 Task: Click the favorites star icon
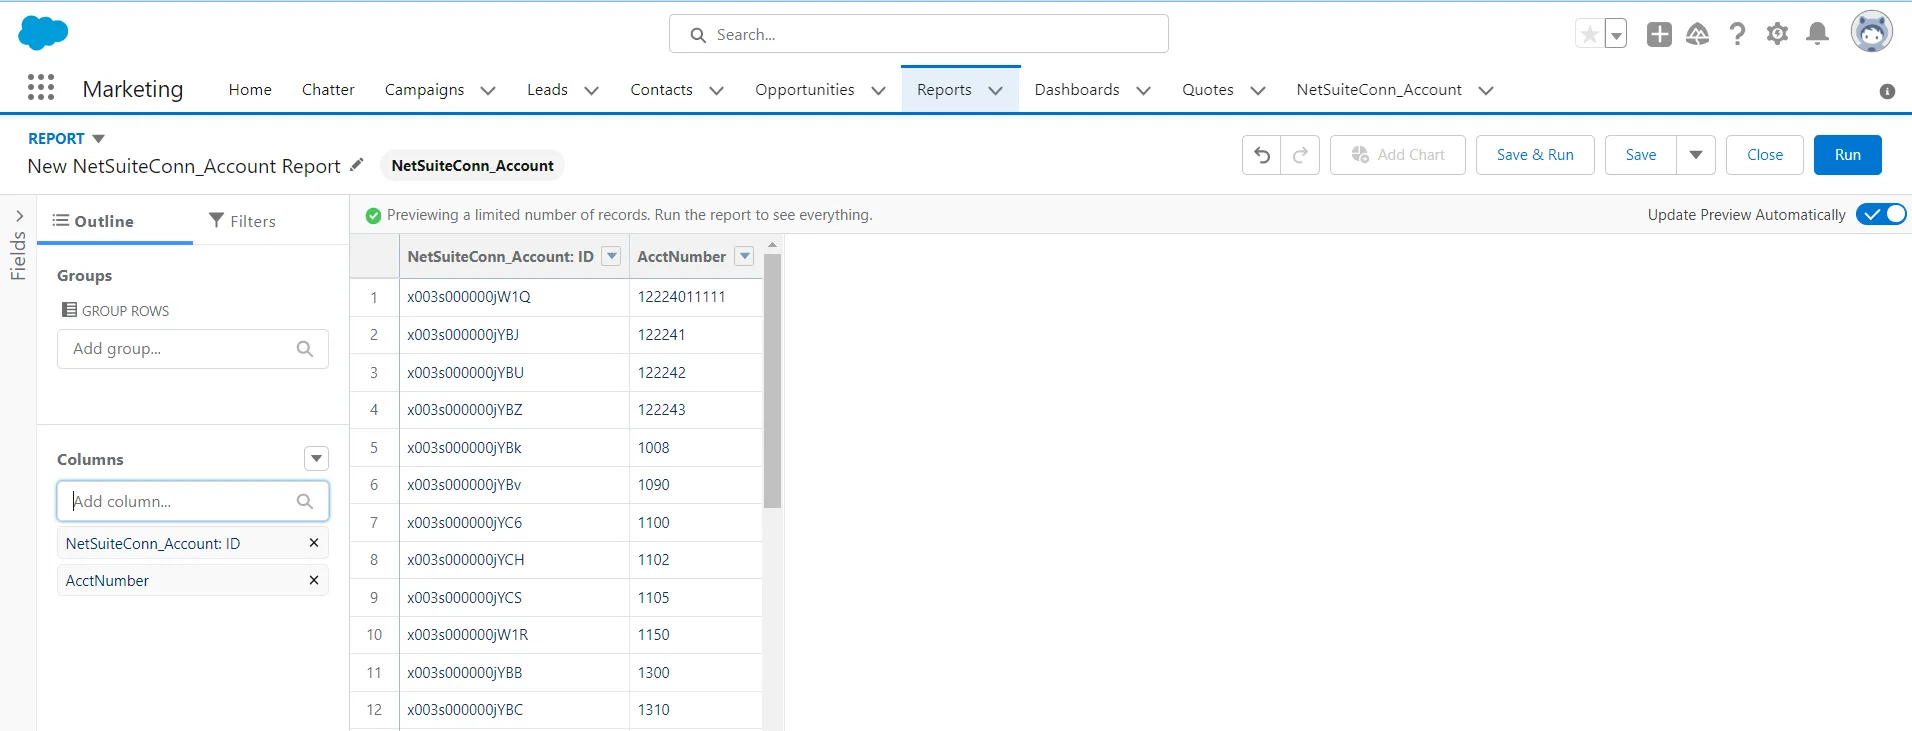tap(1589, 34)
